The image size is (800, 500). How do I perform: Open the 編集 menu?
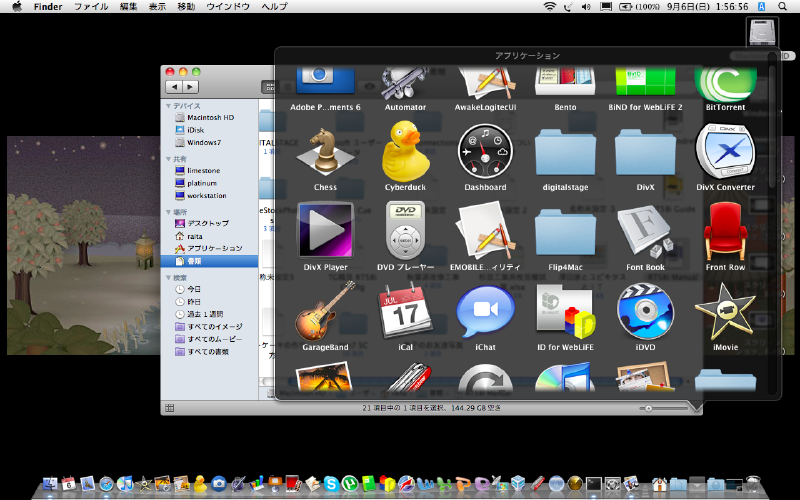pyautogui.click(x=129, y=7)
